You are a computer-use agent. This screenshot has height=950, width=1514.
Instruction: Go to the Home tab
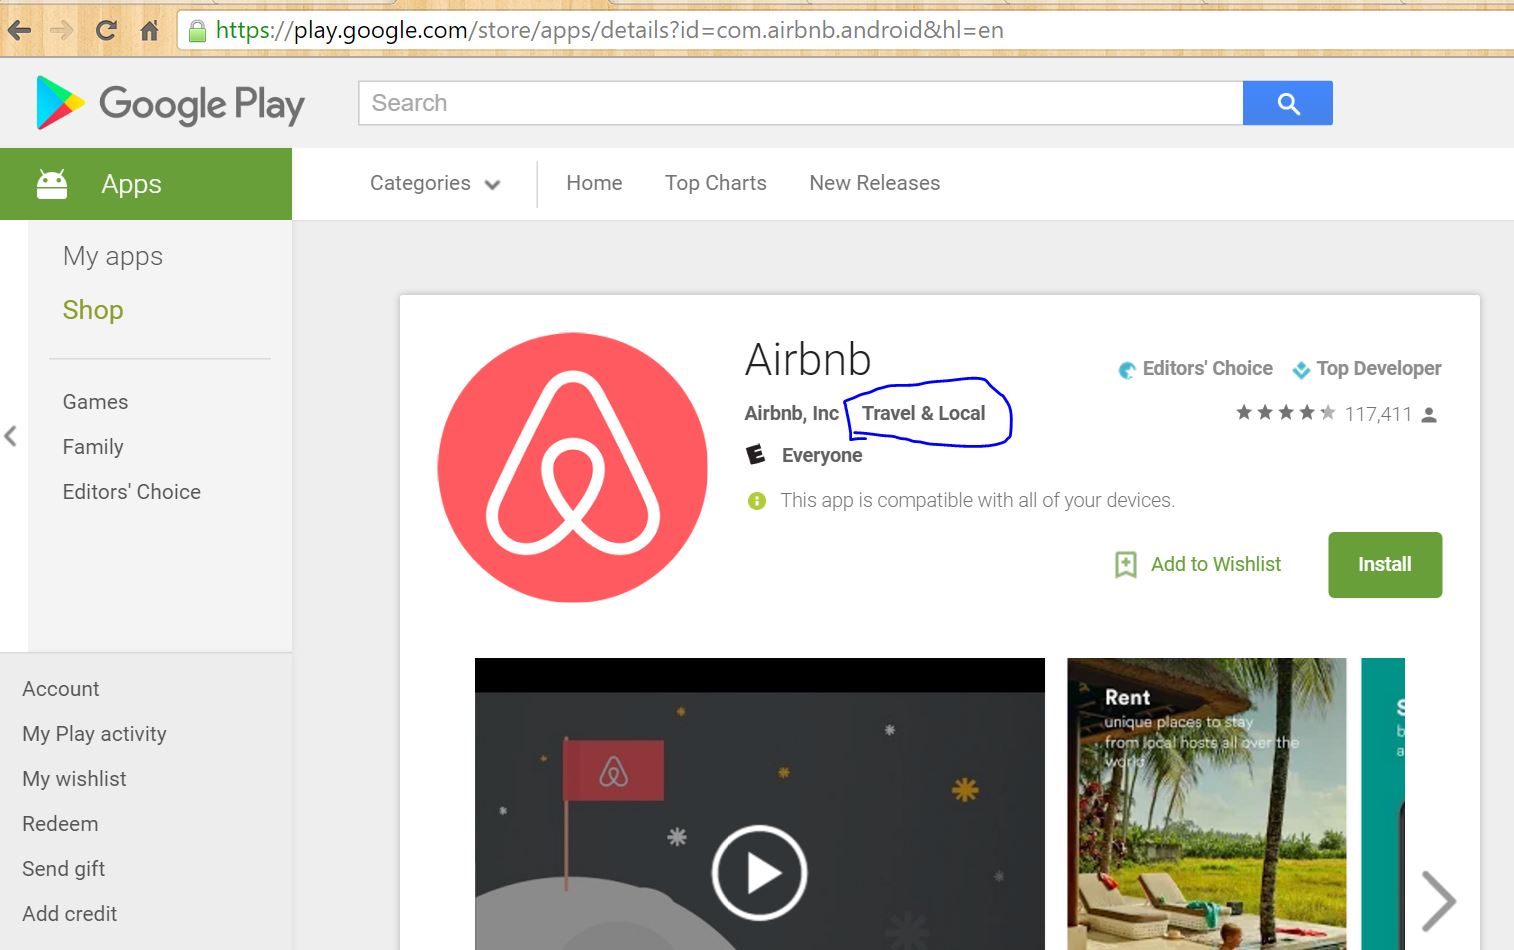point(594,183)
